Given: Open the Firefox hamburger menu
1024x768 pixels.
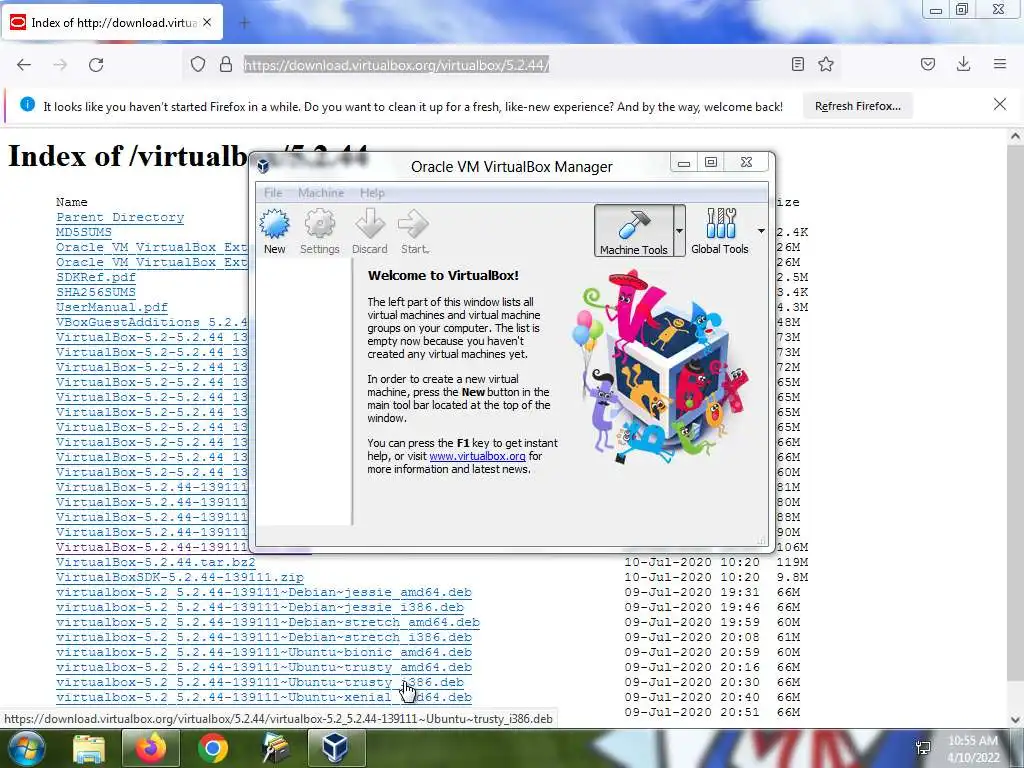Looking at the screenshot, I should (1000, 65).
